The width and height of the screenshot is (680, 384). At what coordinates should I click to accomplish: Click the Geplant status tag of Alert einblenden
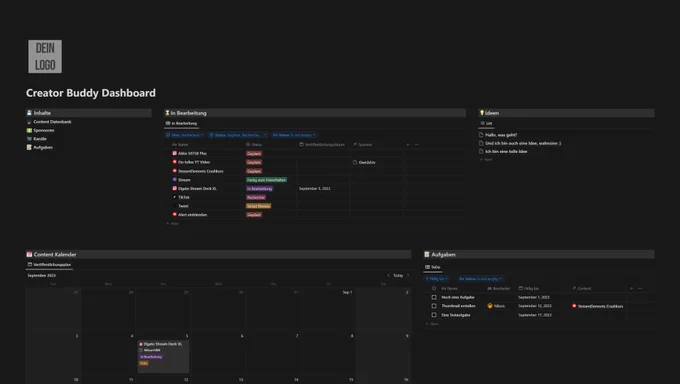pos(254,215)
